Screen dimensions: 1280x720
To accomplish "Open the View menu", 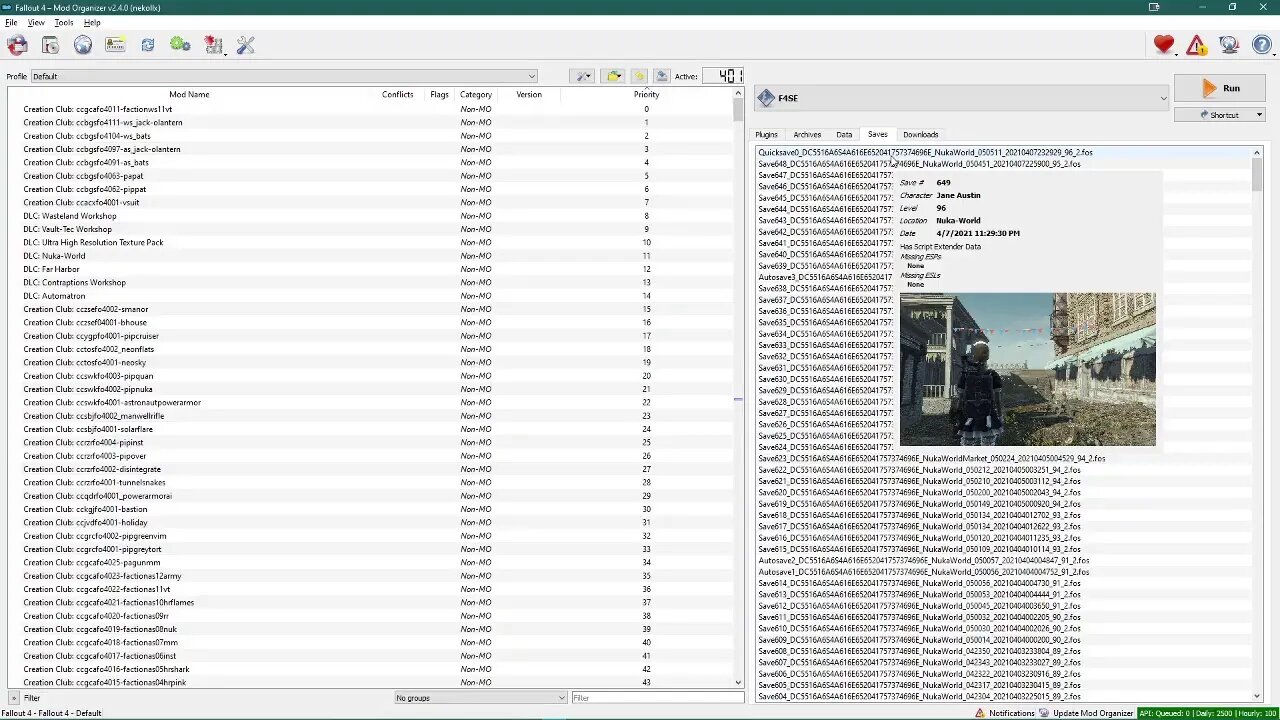I will [36, 22].
